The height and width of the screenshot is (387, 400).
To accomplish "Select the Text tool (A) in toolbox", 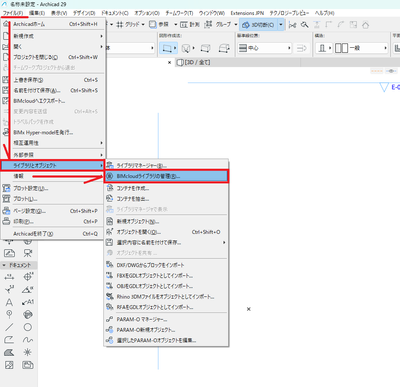I will coord(9,302).
